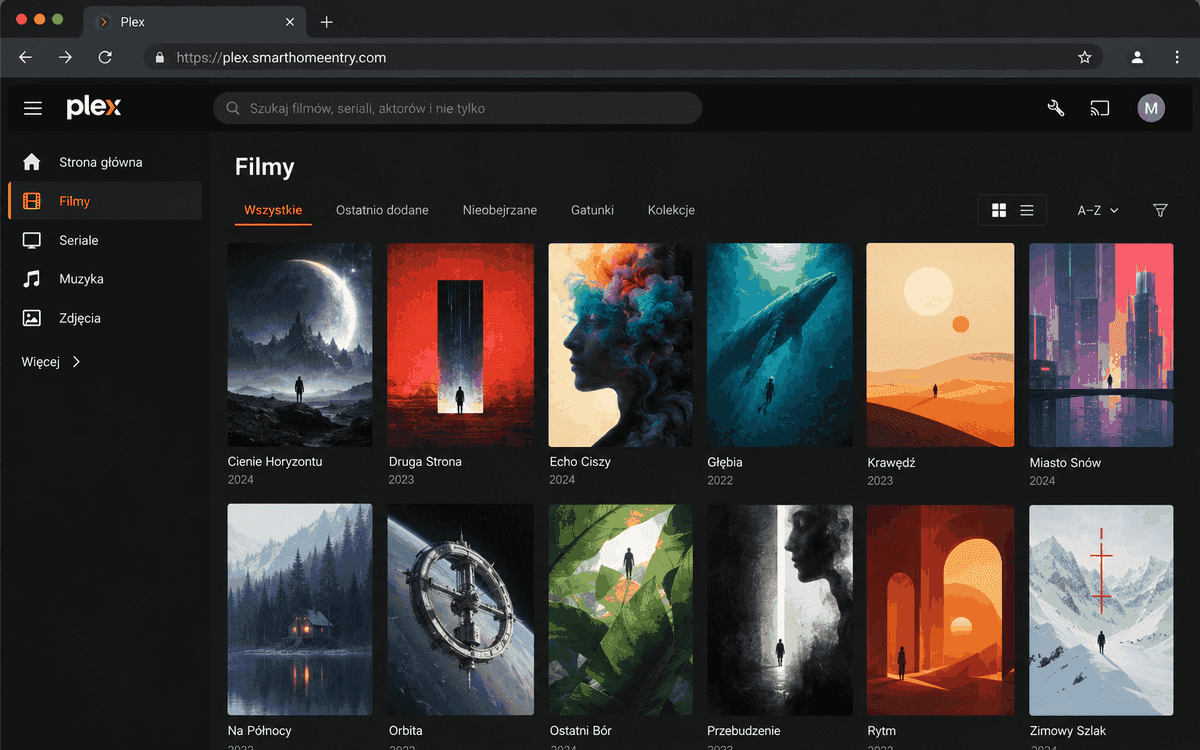Open the Cienie Horyzontu poster

(x=300, y=345)
